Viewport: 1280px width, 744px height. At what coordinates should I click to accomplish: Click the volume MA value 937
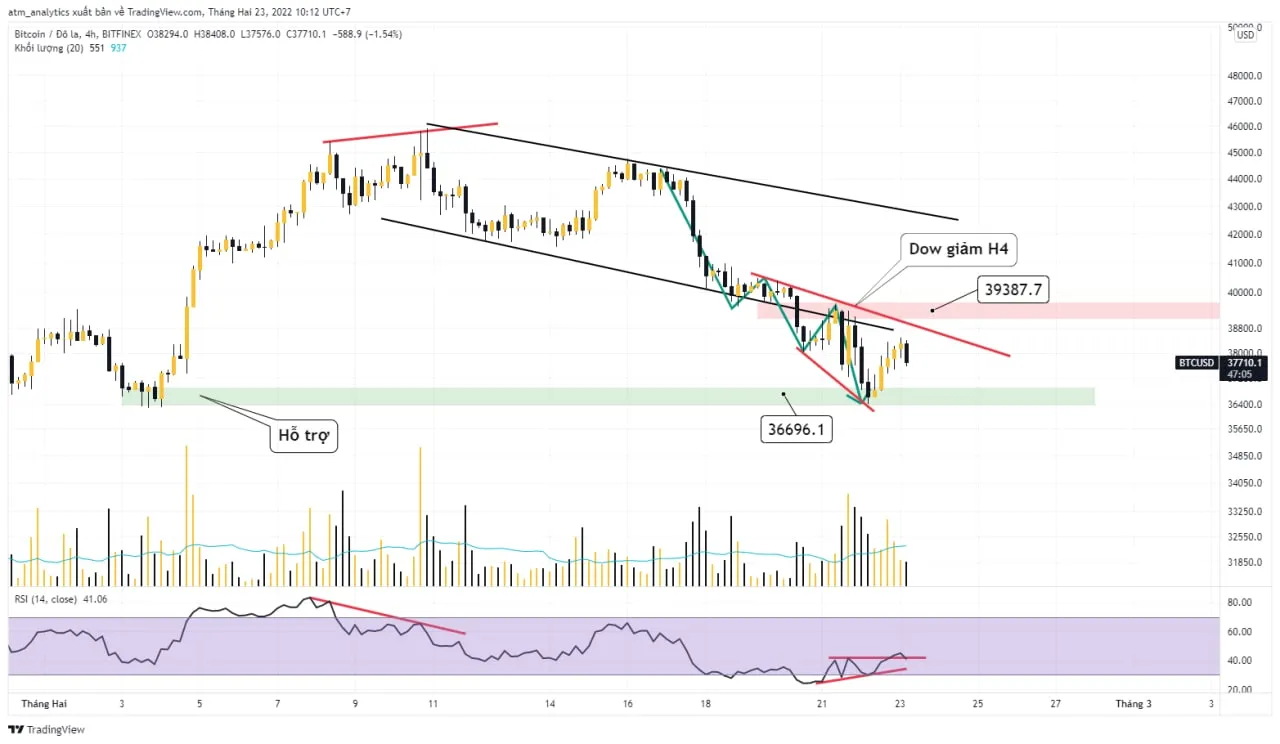tap(120, 47)
